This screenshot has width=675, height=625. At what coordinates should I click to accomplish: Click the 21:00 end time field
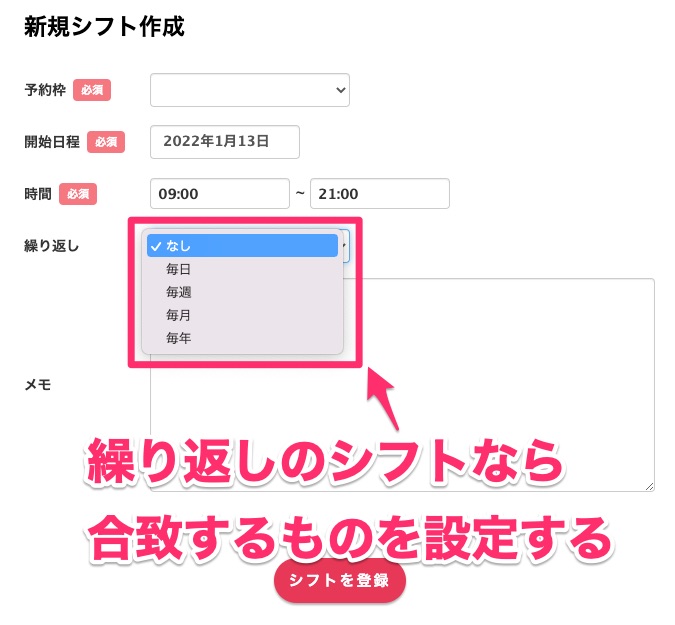[x=379, y=194]
